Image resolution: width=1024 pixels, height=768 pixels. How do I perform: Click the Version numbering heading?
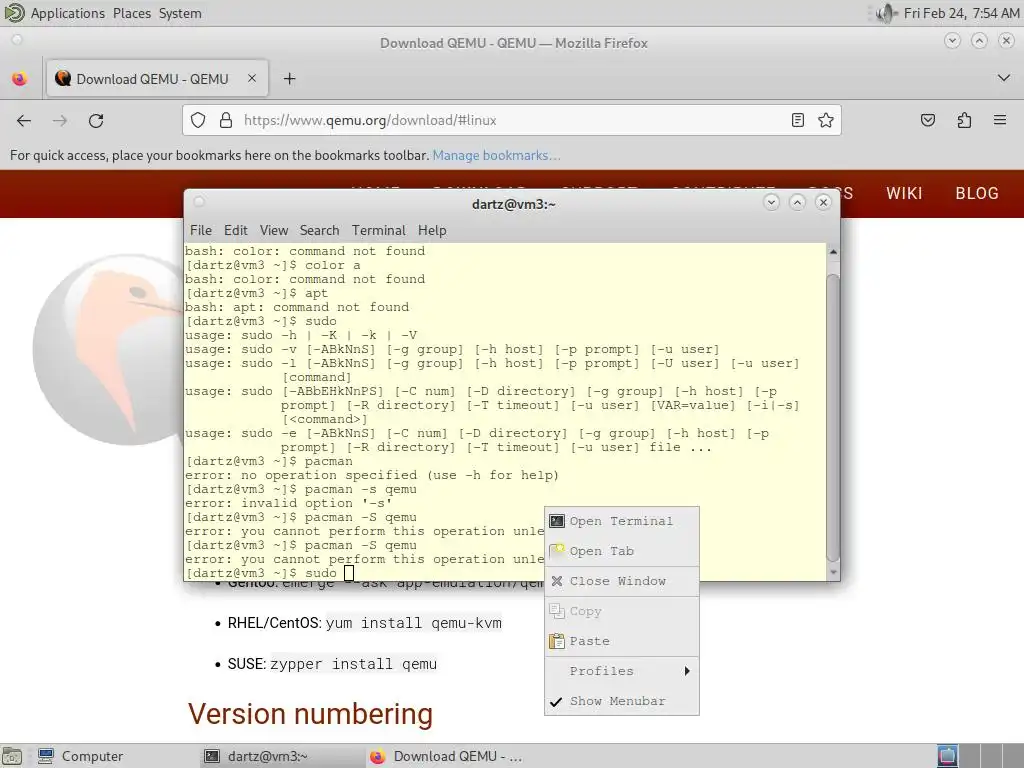[310, 714]
